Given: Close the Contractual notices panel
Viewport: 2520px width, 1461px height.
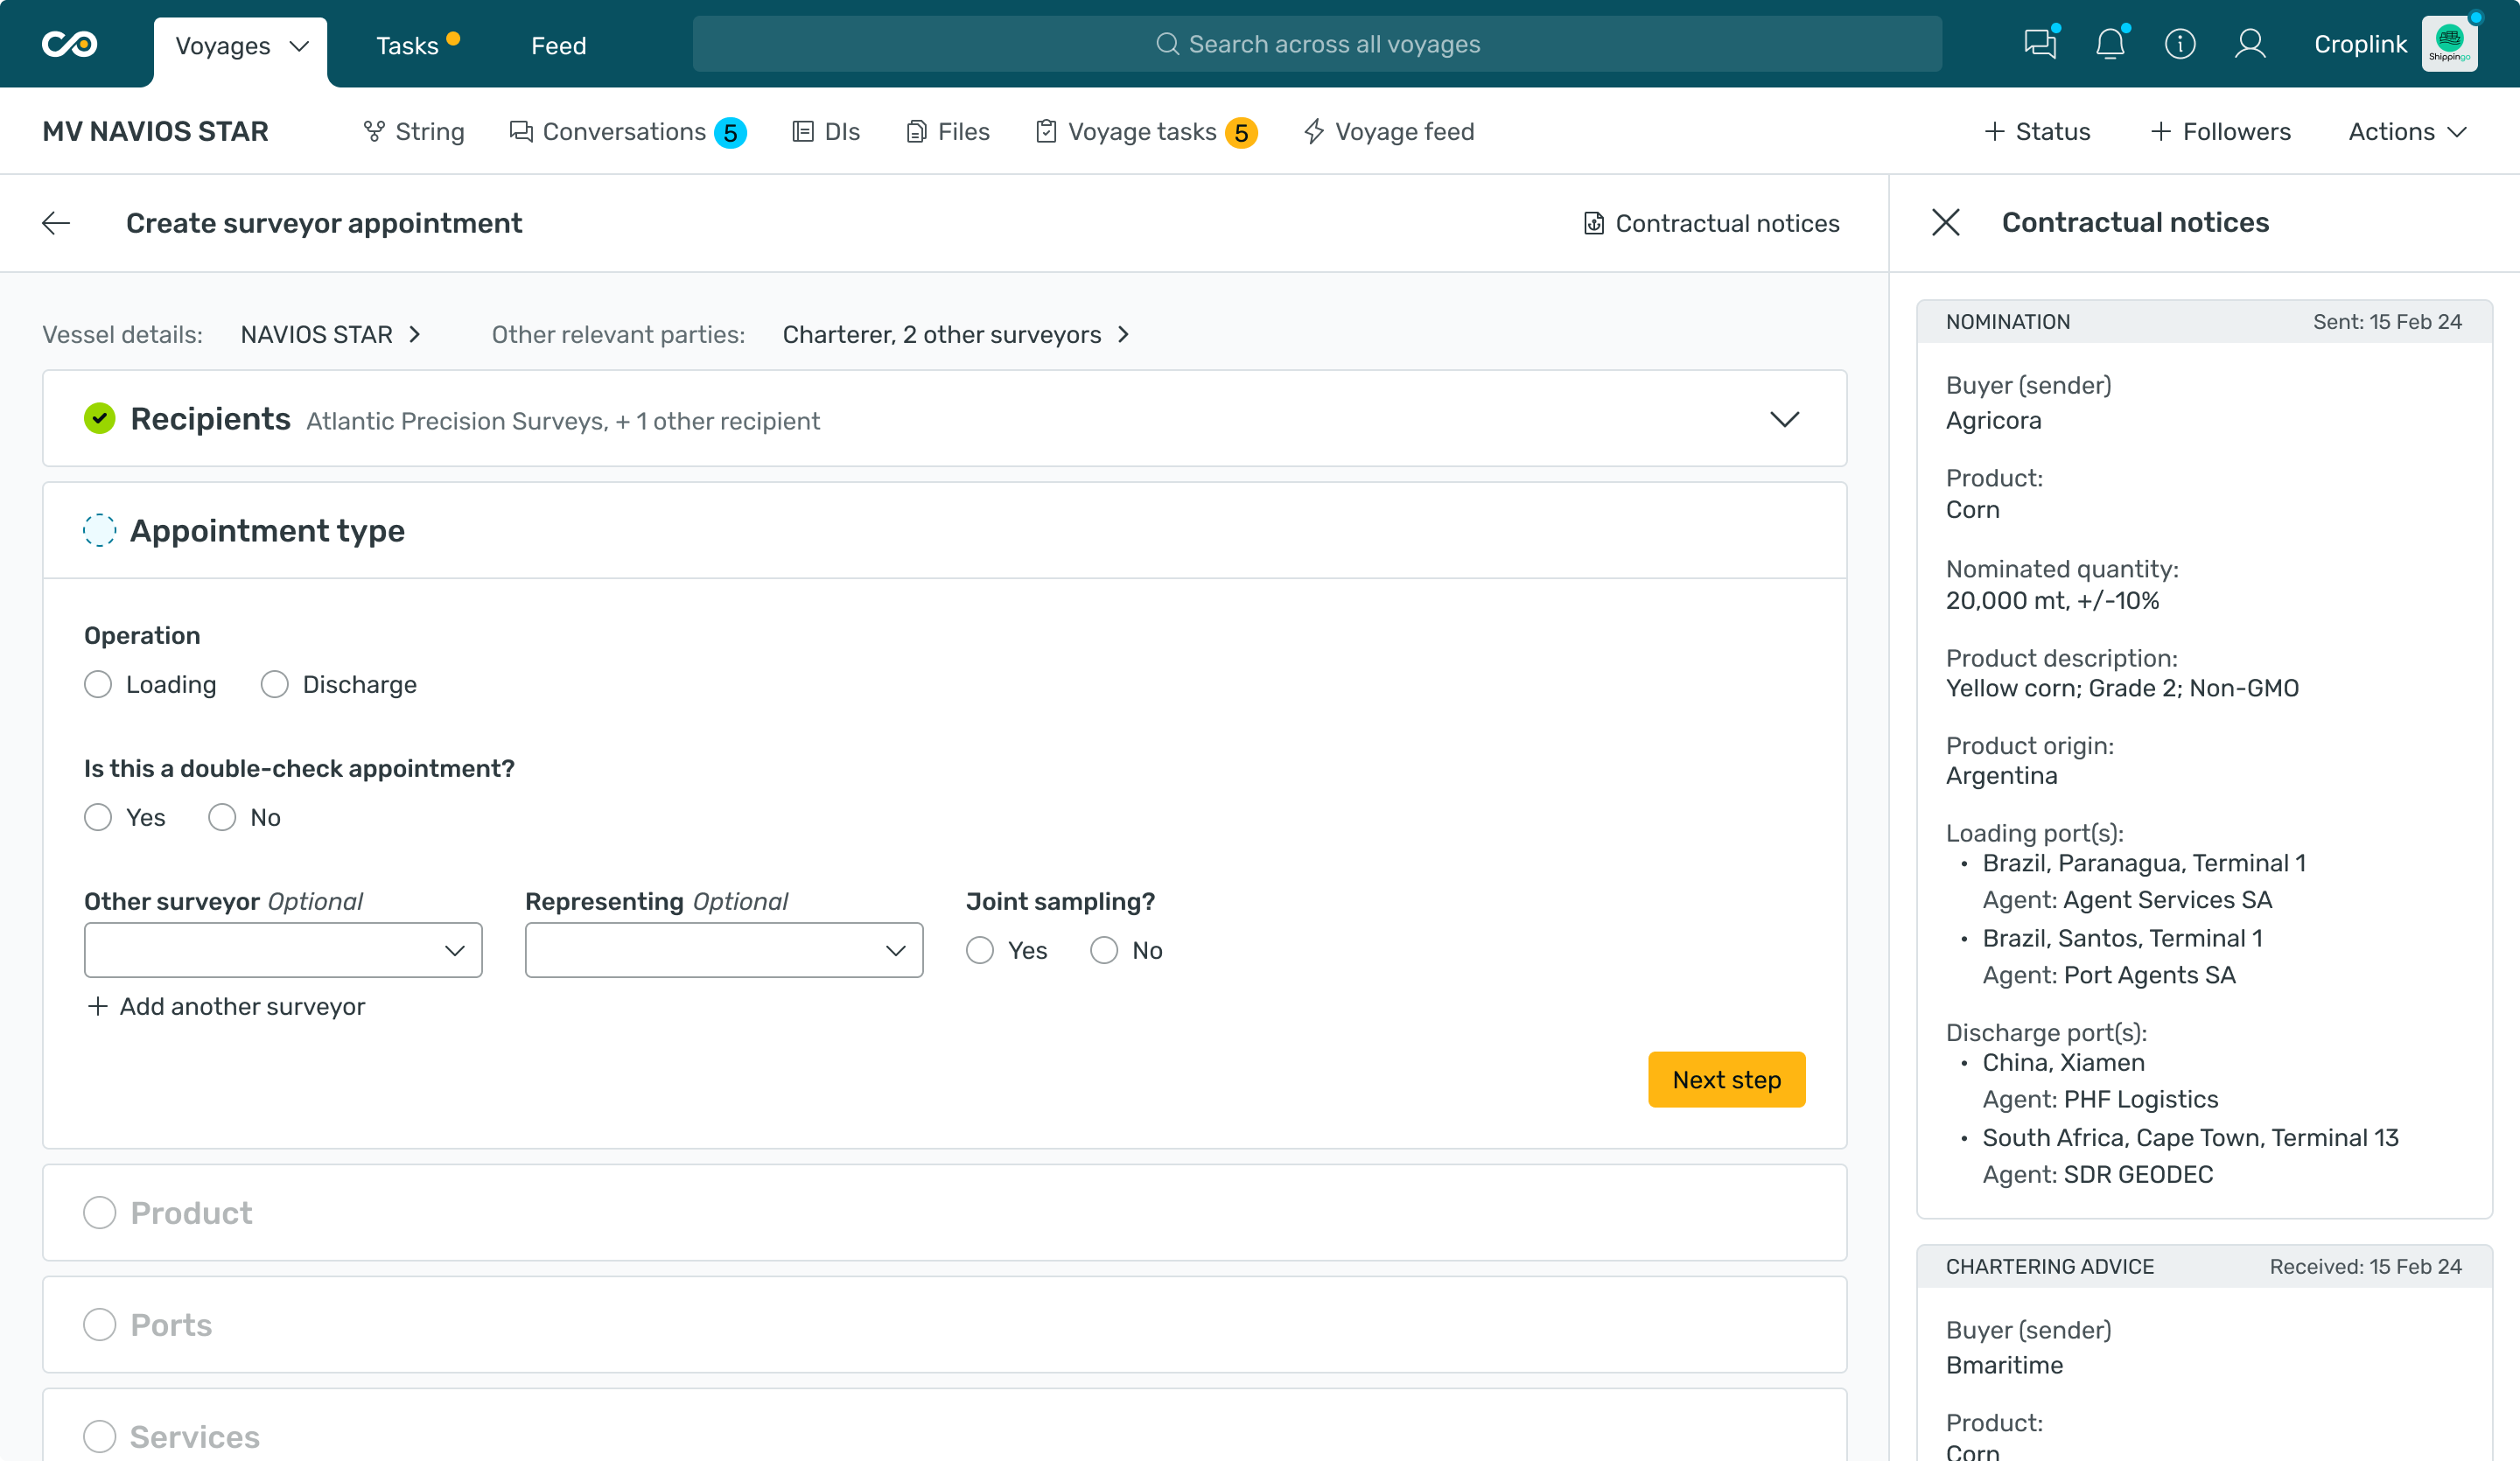Looking at the screenshot, I should click(x=1945, y=222).
